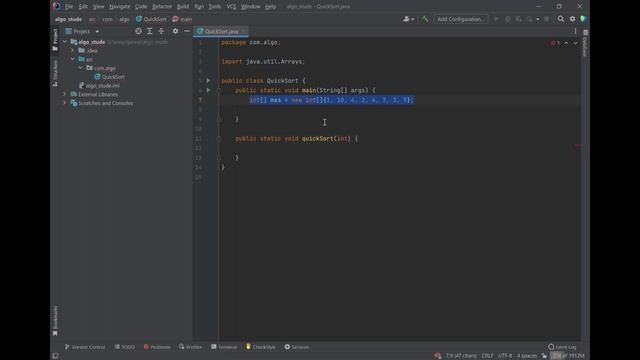
Task: Hide the Project panel with minus icon
Action: coord(187,31)
